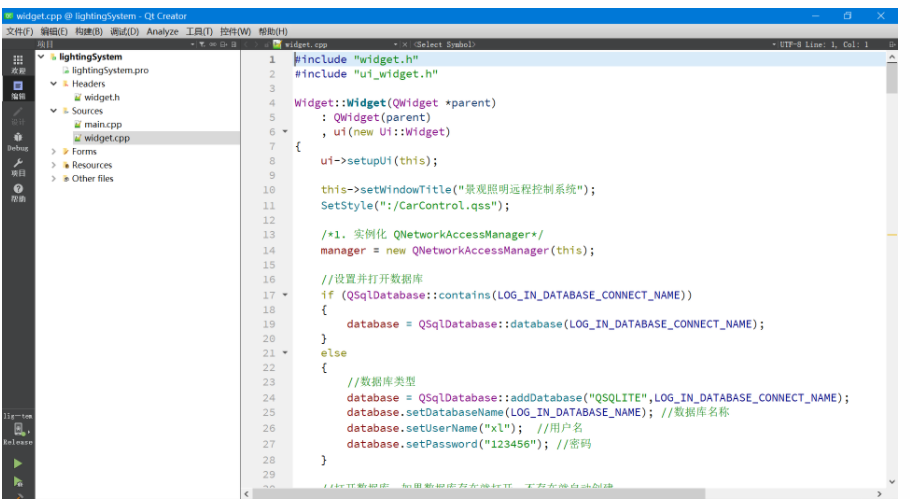
Task: Open the 调试(D) menu
Action: click(x=124, y=31)
